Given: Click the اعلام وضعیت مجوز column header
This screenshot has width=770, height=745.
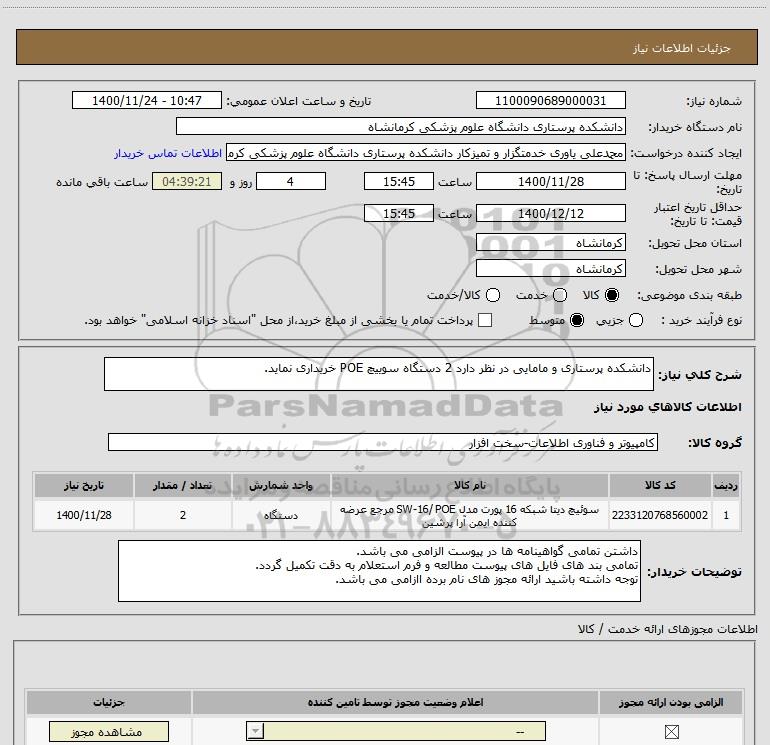Looking at the screenshot, I should (x=395, y=702).
